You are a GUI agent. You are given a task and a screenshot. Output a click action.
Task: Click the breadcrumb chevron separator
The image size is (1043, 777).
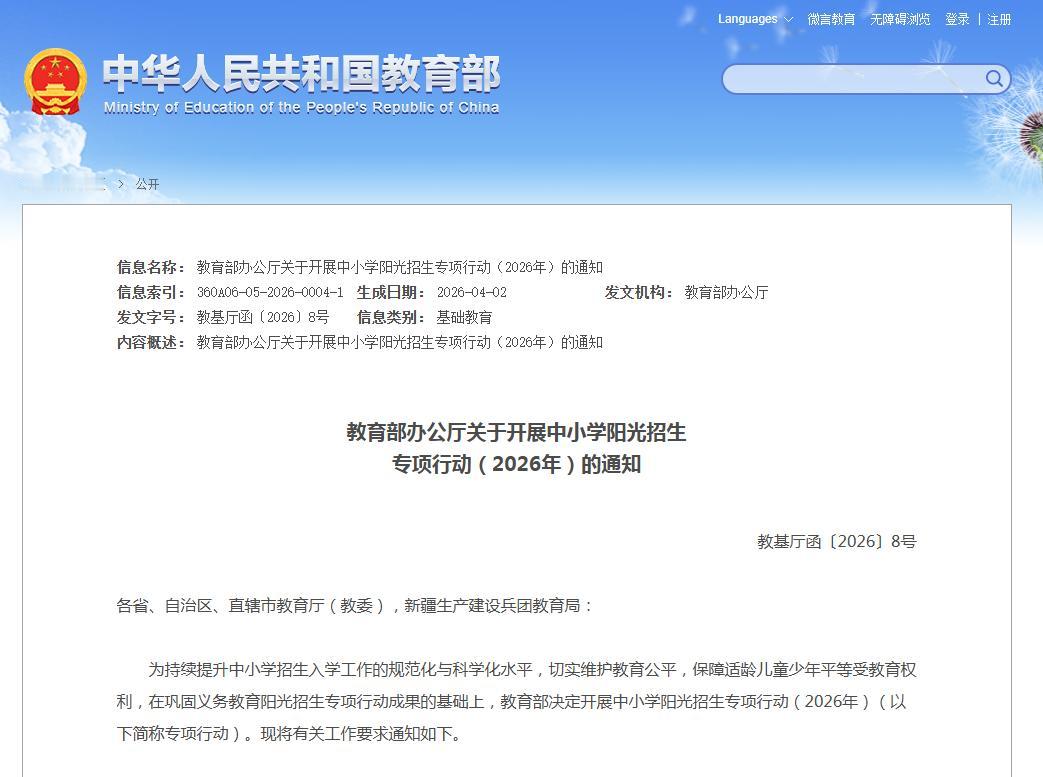pos(120,184)
